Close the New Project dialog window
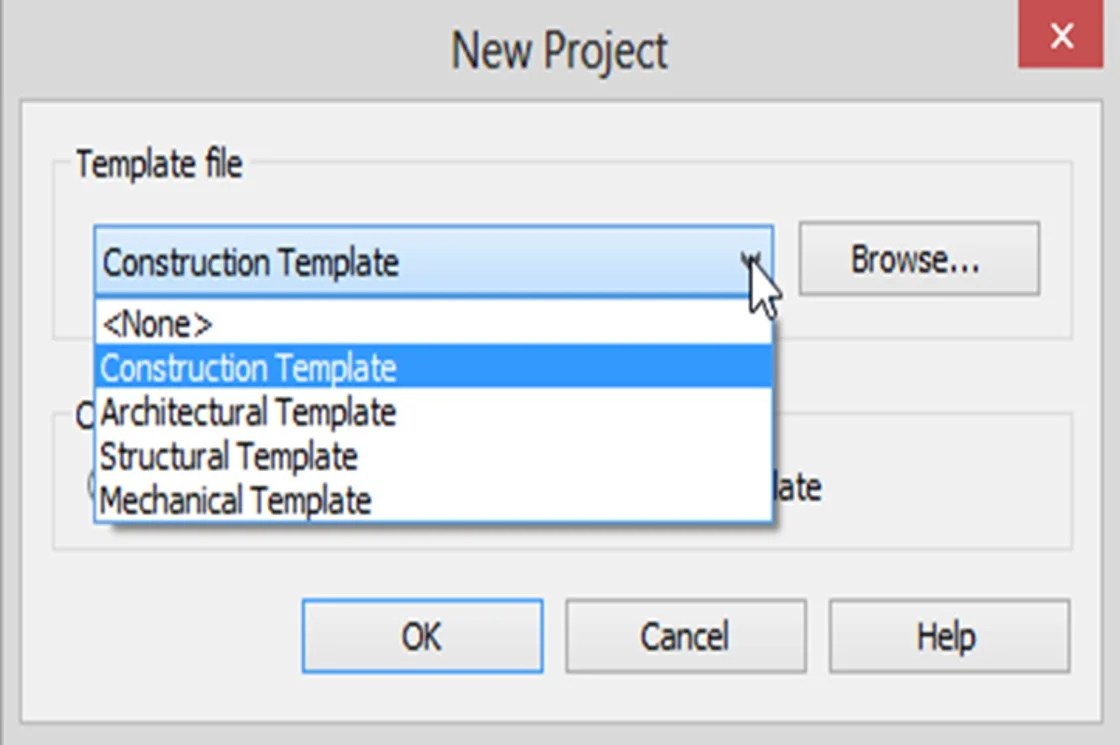This screenshot has width=1120, height=745. tap(1061, 35)
